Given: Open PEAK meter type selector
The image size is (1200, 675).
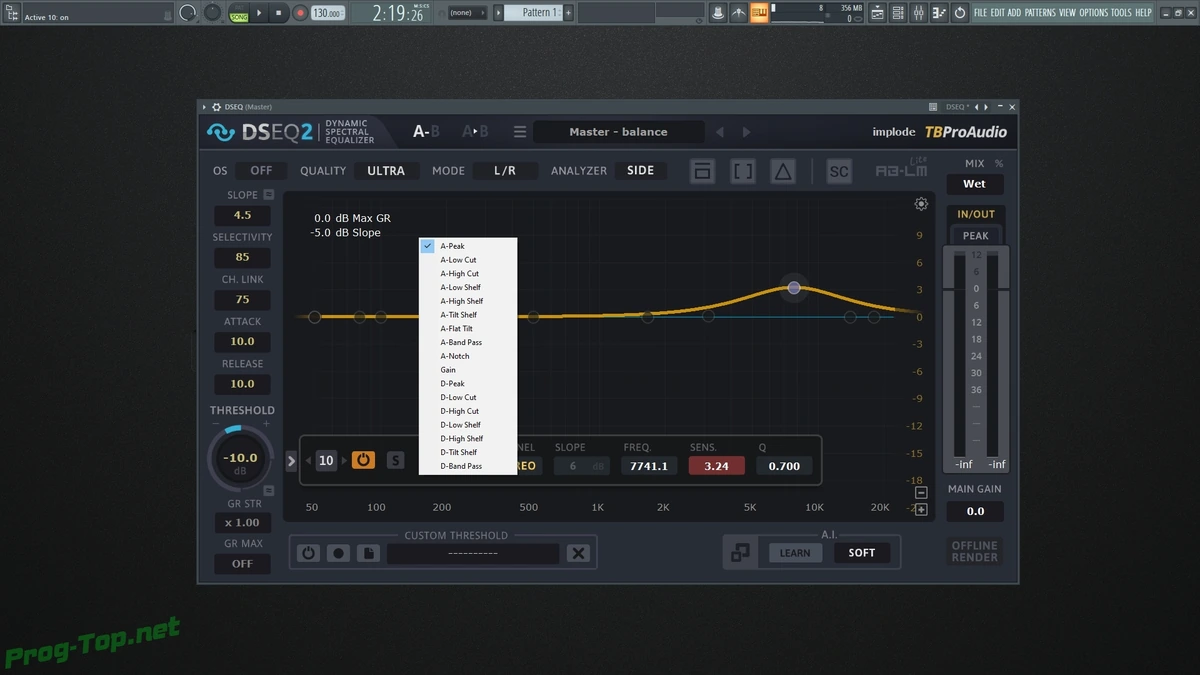Looking at the screenshot, I should click(976, 236).
